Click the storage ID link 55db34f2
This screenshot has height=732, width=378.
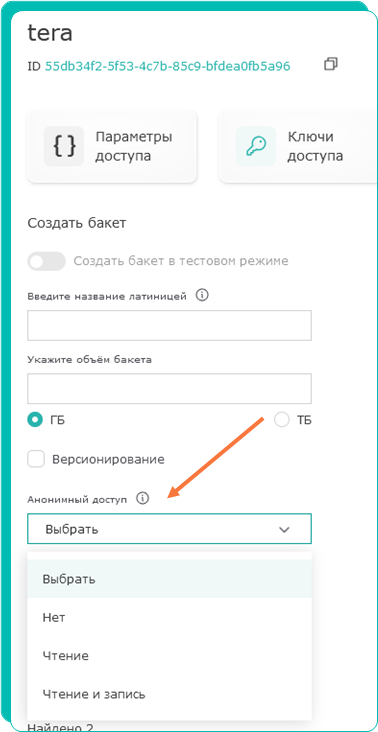pos(168,66)
